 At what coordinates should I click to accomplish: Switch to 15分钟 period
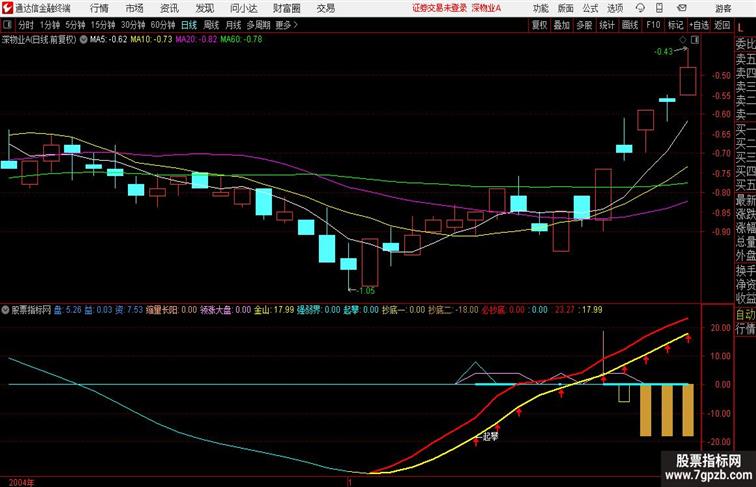[103, 25]
